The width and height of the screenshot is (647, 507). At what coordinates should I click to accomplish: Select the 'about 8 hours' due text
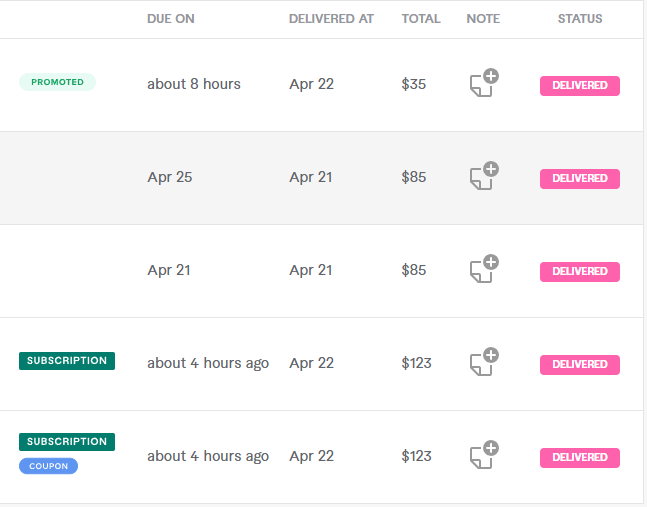(194, 84)
